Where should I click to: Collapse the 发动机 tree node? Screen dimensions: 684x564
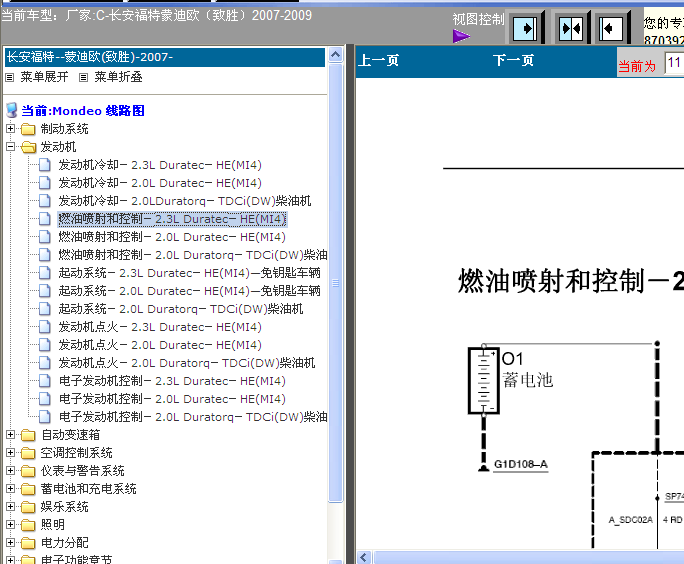click(x=10, y=147)
